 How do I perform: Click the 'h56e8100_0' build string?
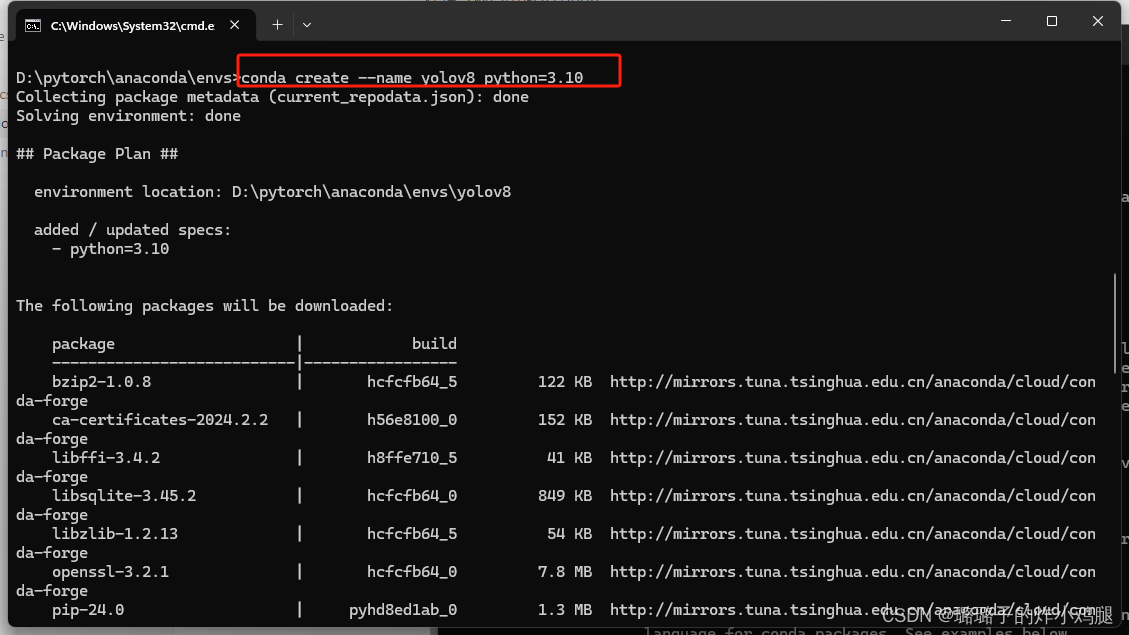[412, 420]
